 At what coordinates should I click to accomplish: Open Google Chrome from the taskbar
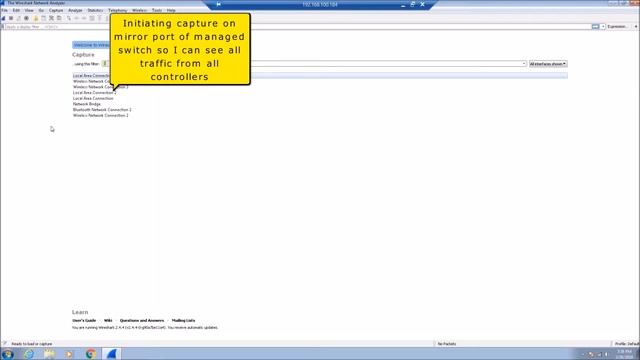point(91,354)
